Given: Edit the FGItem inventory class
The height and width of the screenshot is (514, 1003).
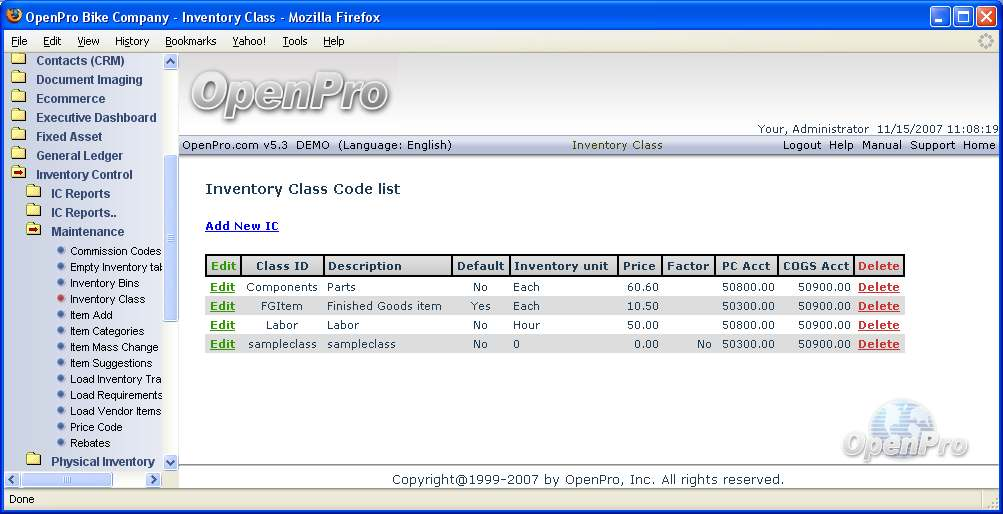Looking at the screenshot, I should (222, 306).
